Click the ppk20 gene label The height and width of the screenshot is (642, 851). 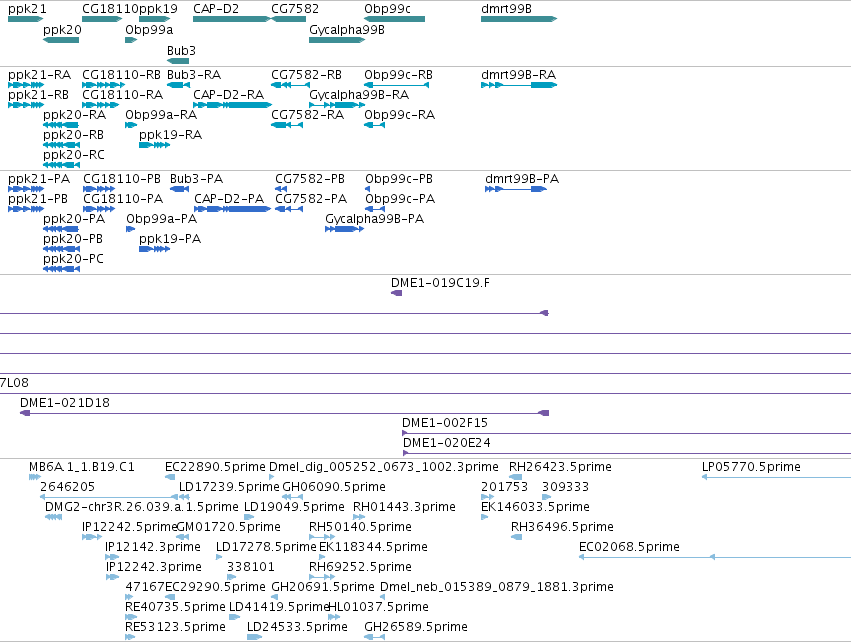62,30
